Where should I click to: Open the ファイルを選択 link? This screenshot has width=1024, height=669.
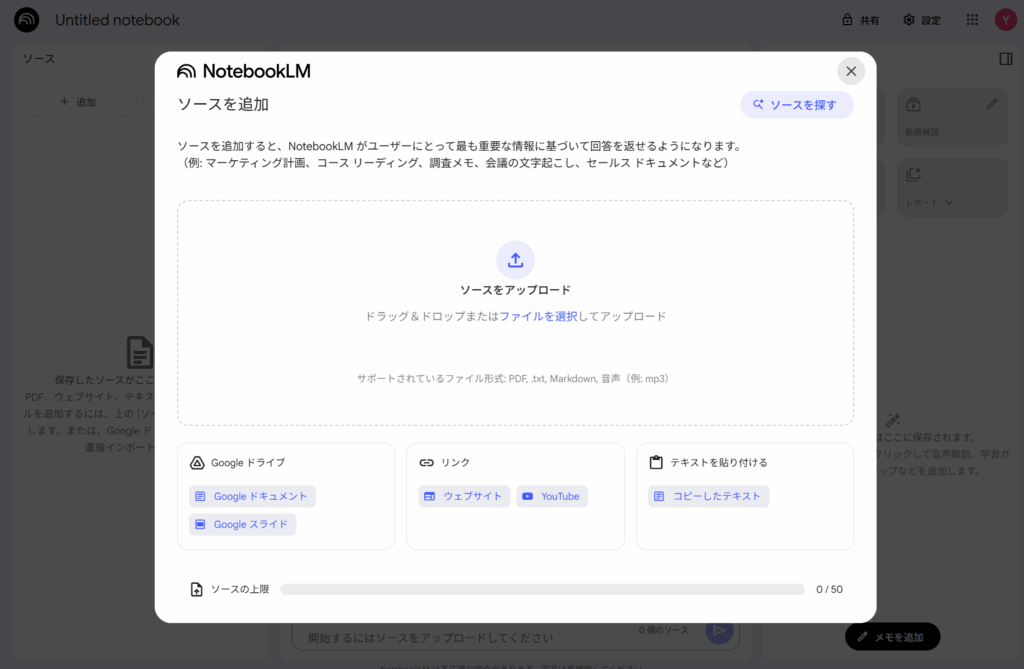click(539, 316)
